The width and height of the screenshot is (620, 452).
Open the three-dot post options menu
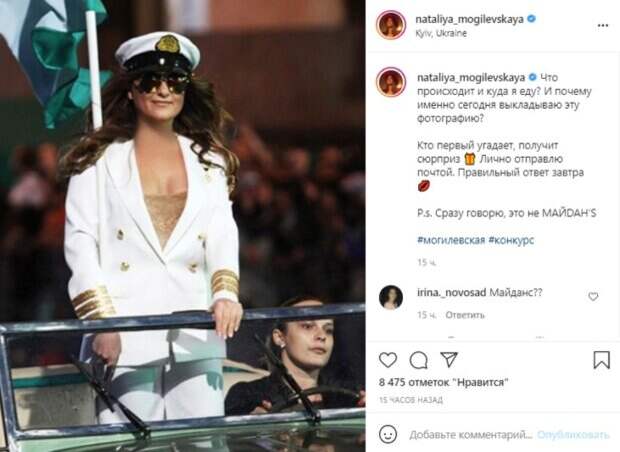click(603, 25)
